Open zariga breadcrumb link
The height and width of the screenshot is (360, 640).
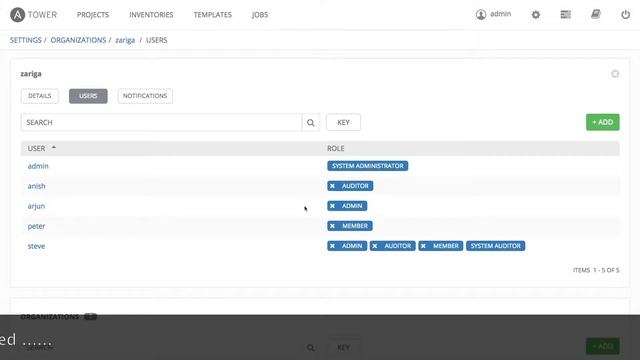click(125, 40)
